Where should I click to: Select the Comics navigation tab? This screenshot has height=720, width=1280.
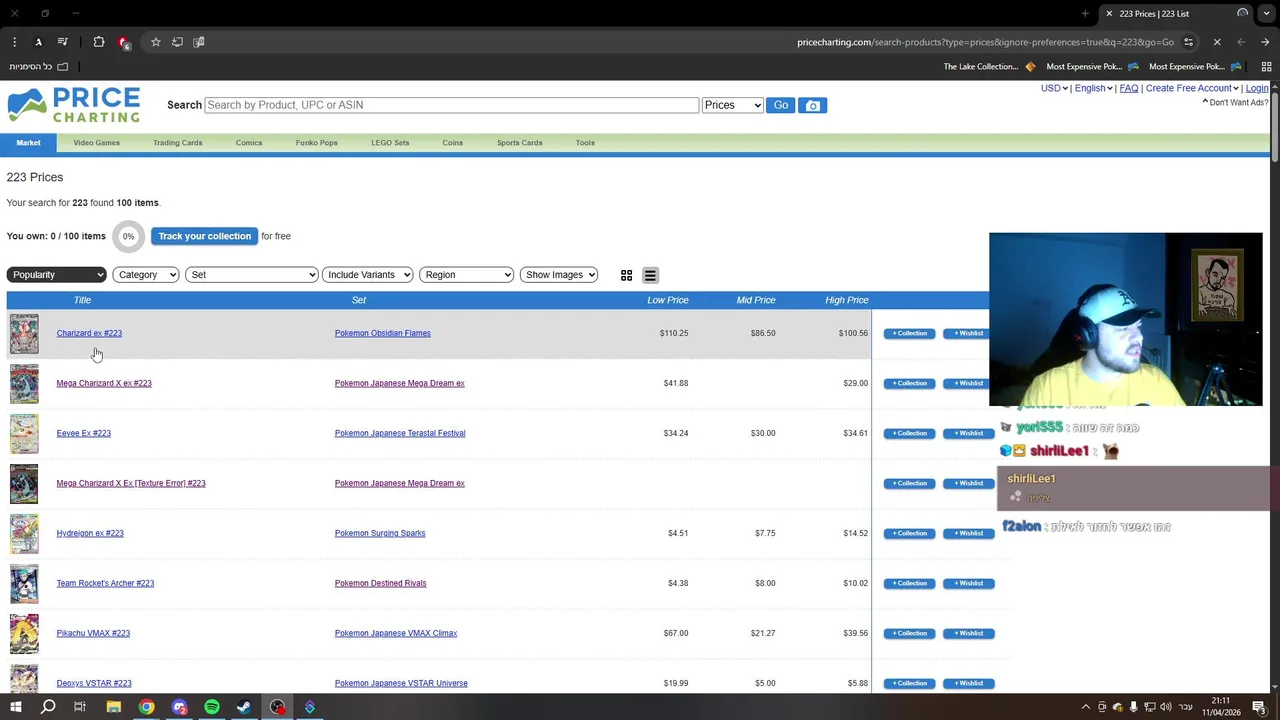point(249,143)
